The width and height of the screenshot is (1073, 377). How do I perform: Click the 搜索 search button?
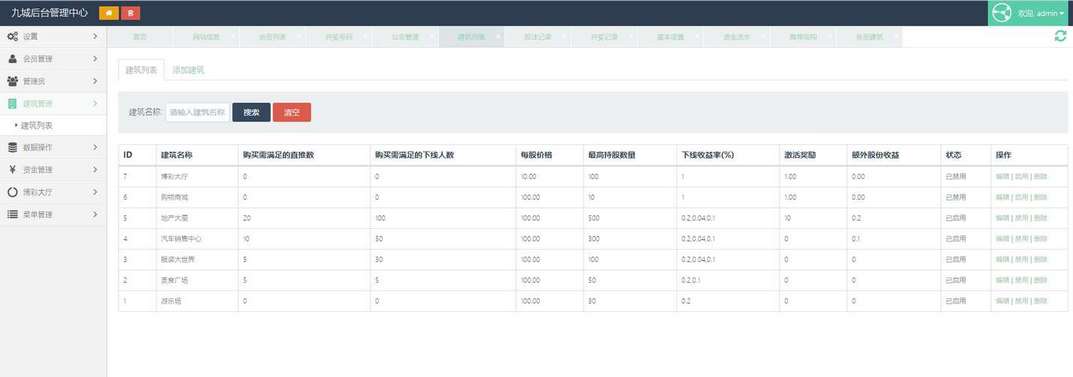click(x=251, y=112)
